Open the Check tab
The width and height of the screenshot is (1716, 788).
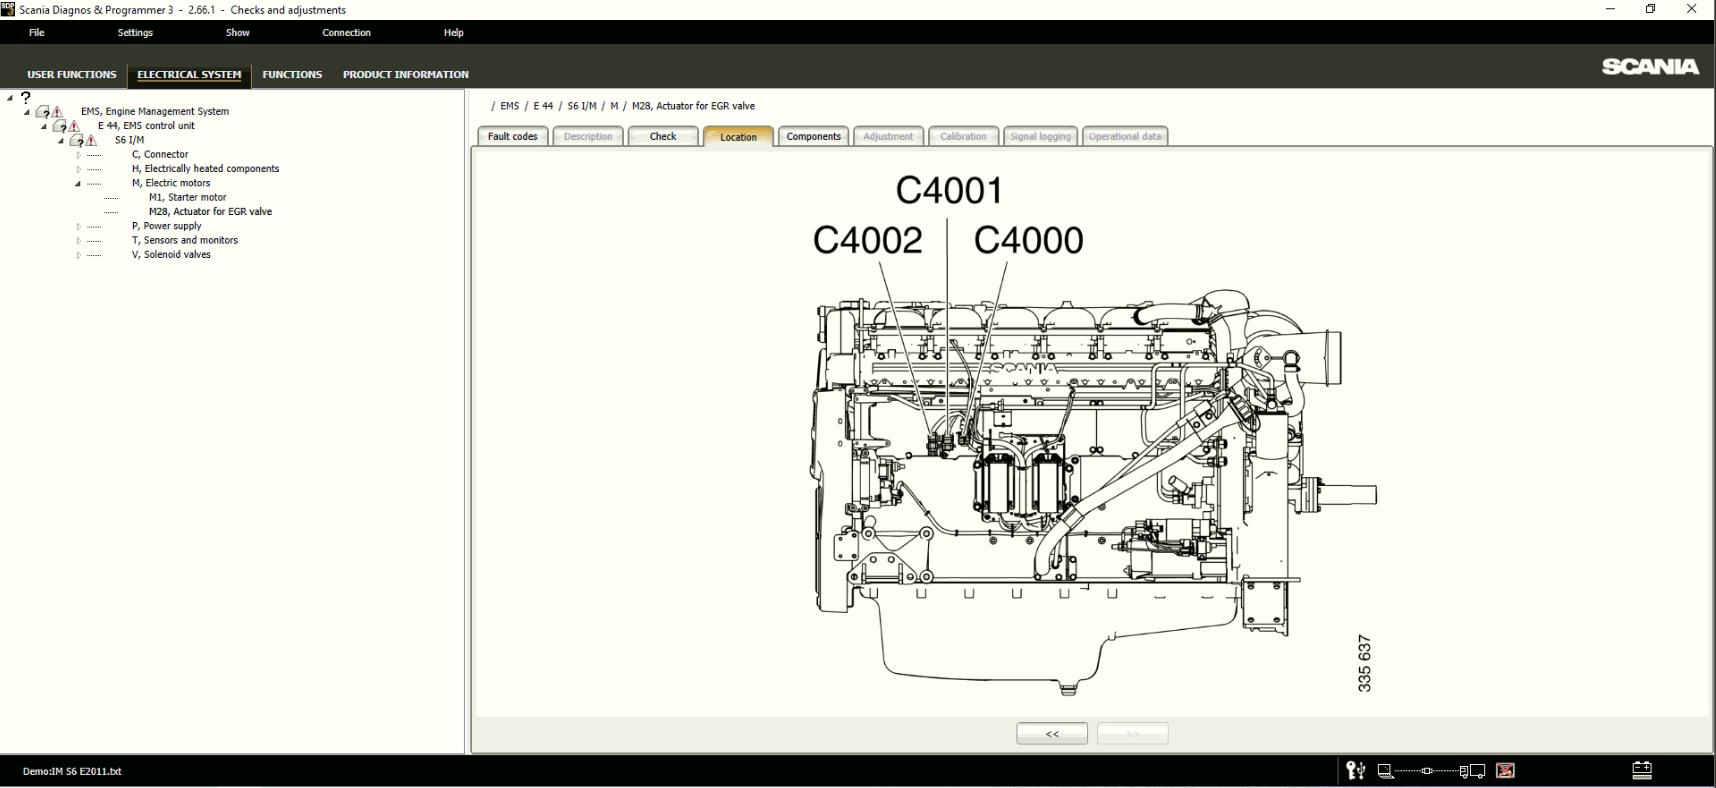pos(663,136)
